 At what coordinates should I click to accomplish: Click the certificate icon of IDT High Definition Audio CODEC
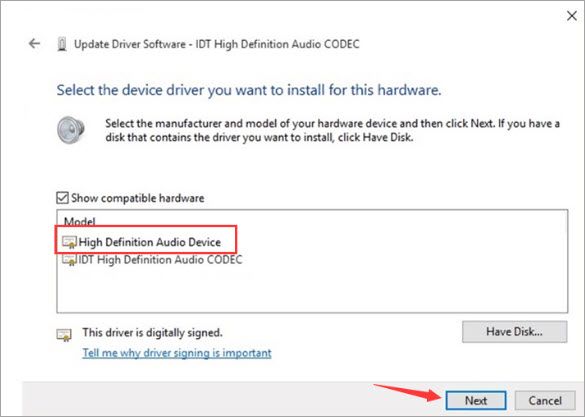point(69,259)
